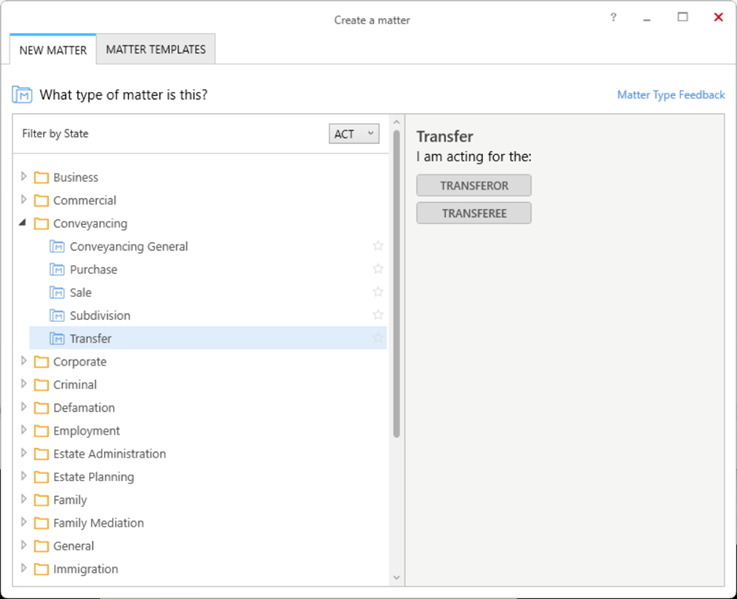Image resolution: width=737 pixels, height=599 pixels.
Task: Click the Criminal folder icon
Action: point(41,385)
